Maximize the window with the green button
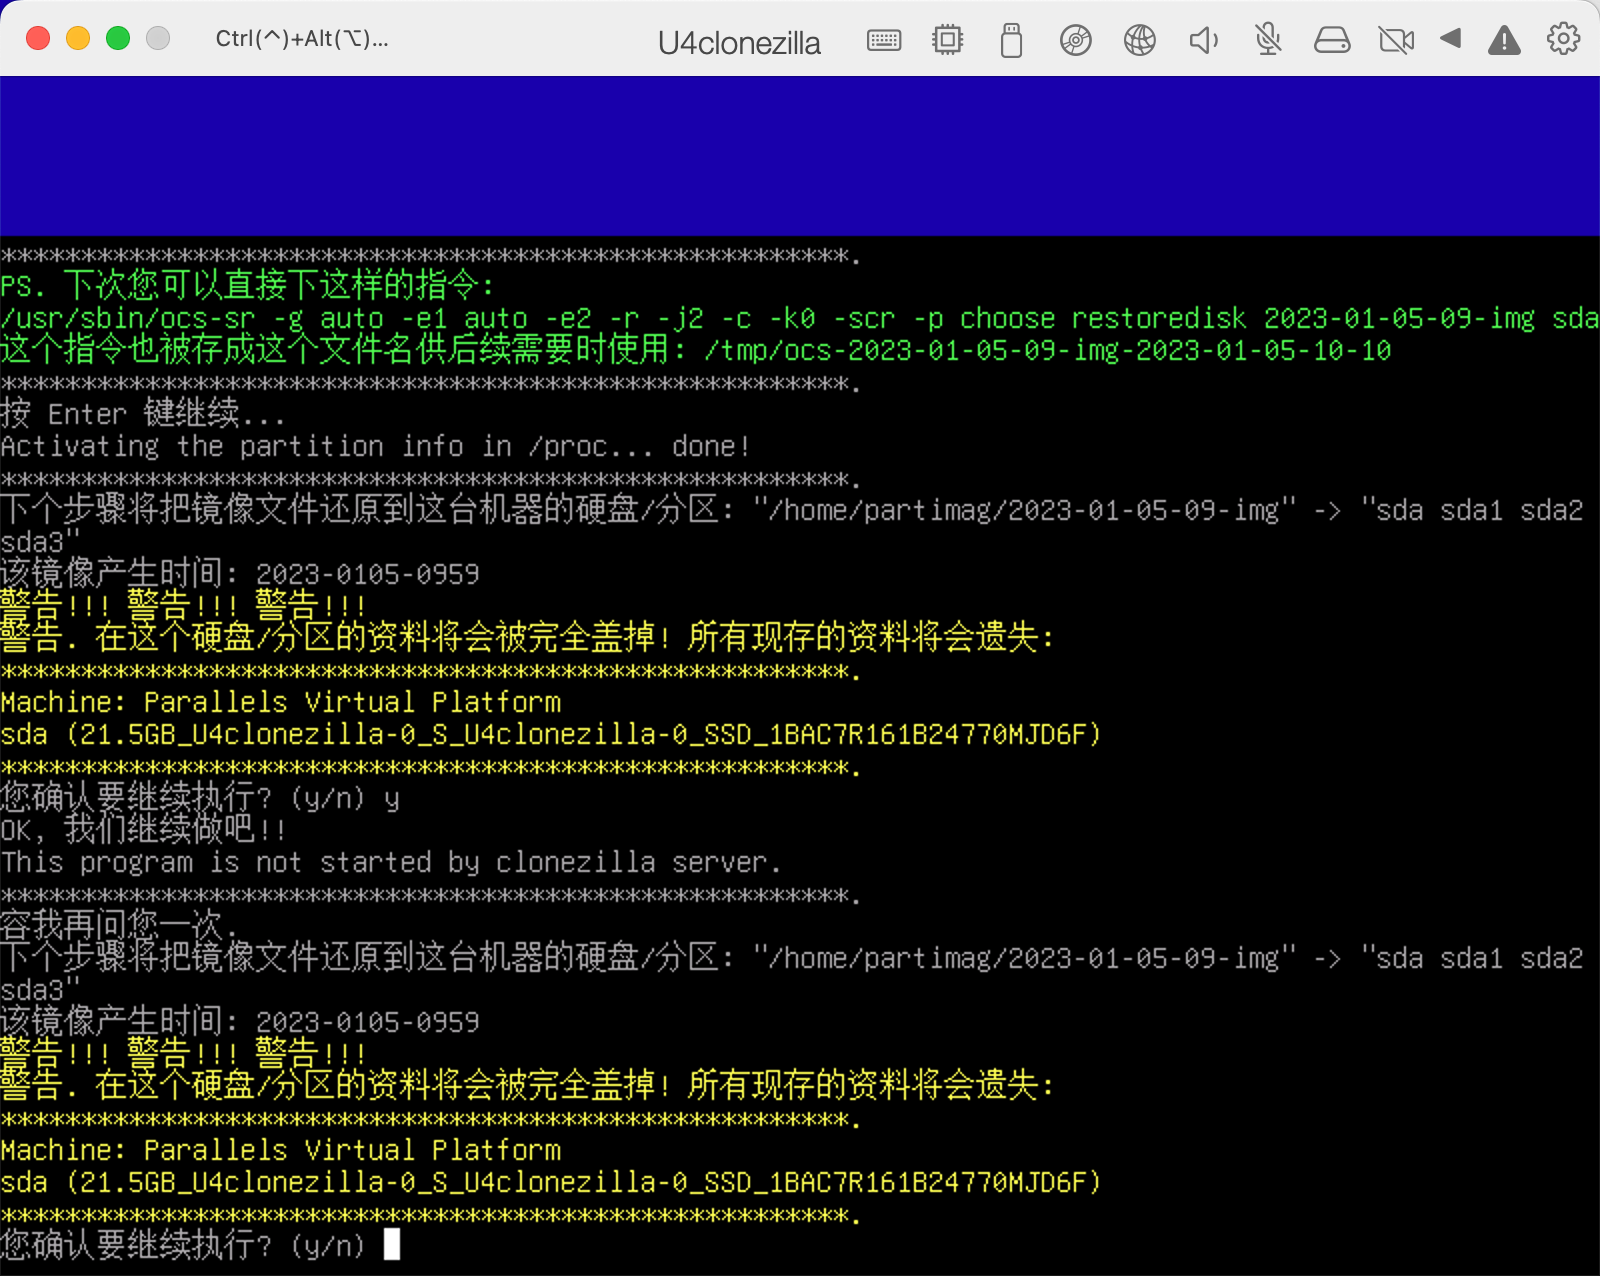 point(118,38)
